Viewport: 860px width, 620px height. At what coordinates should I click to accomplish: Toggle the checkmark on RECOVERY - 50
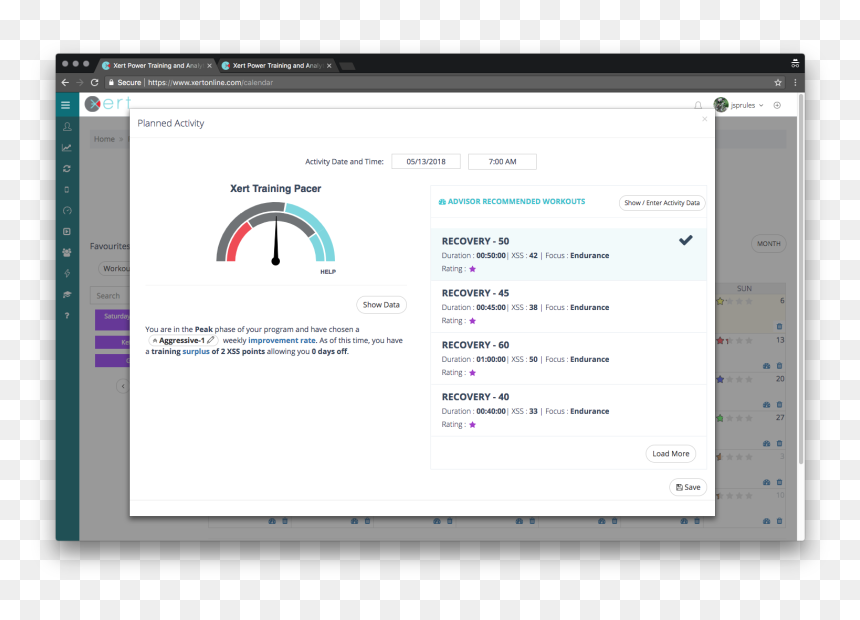pyautogui.click(x=686, y=240)
